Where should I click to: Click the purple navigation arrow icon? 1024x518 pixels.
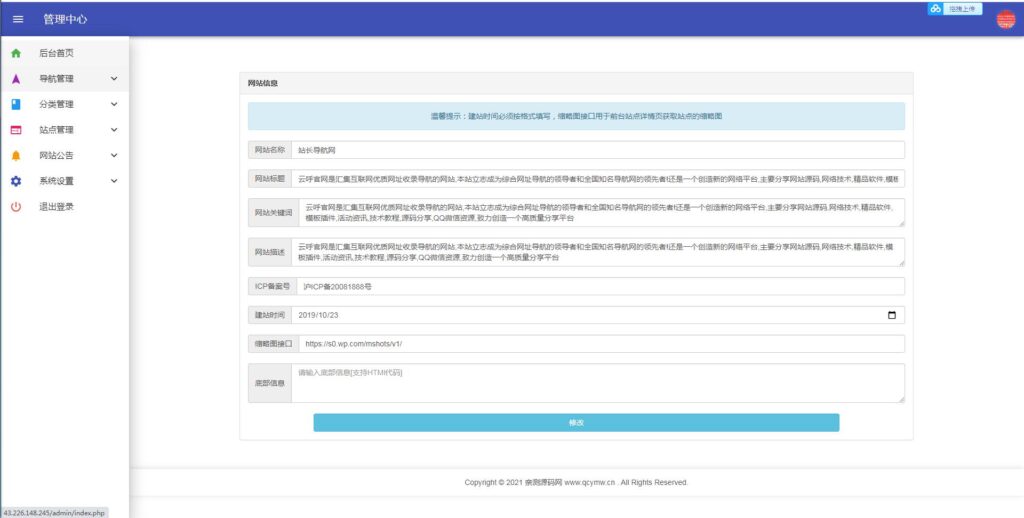pyautogui.click(x=16, y=79)
